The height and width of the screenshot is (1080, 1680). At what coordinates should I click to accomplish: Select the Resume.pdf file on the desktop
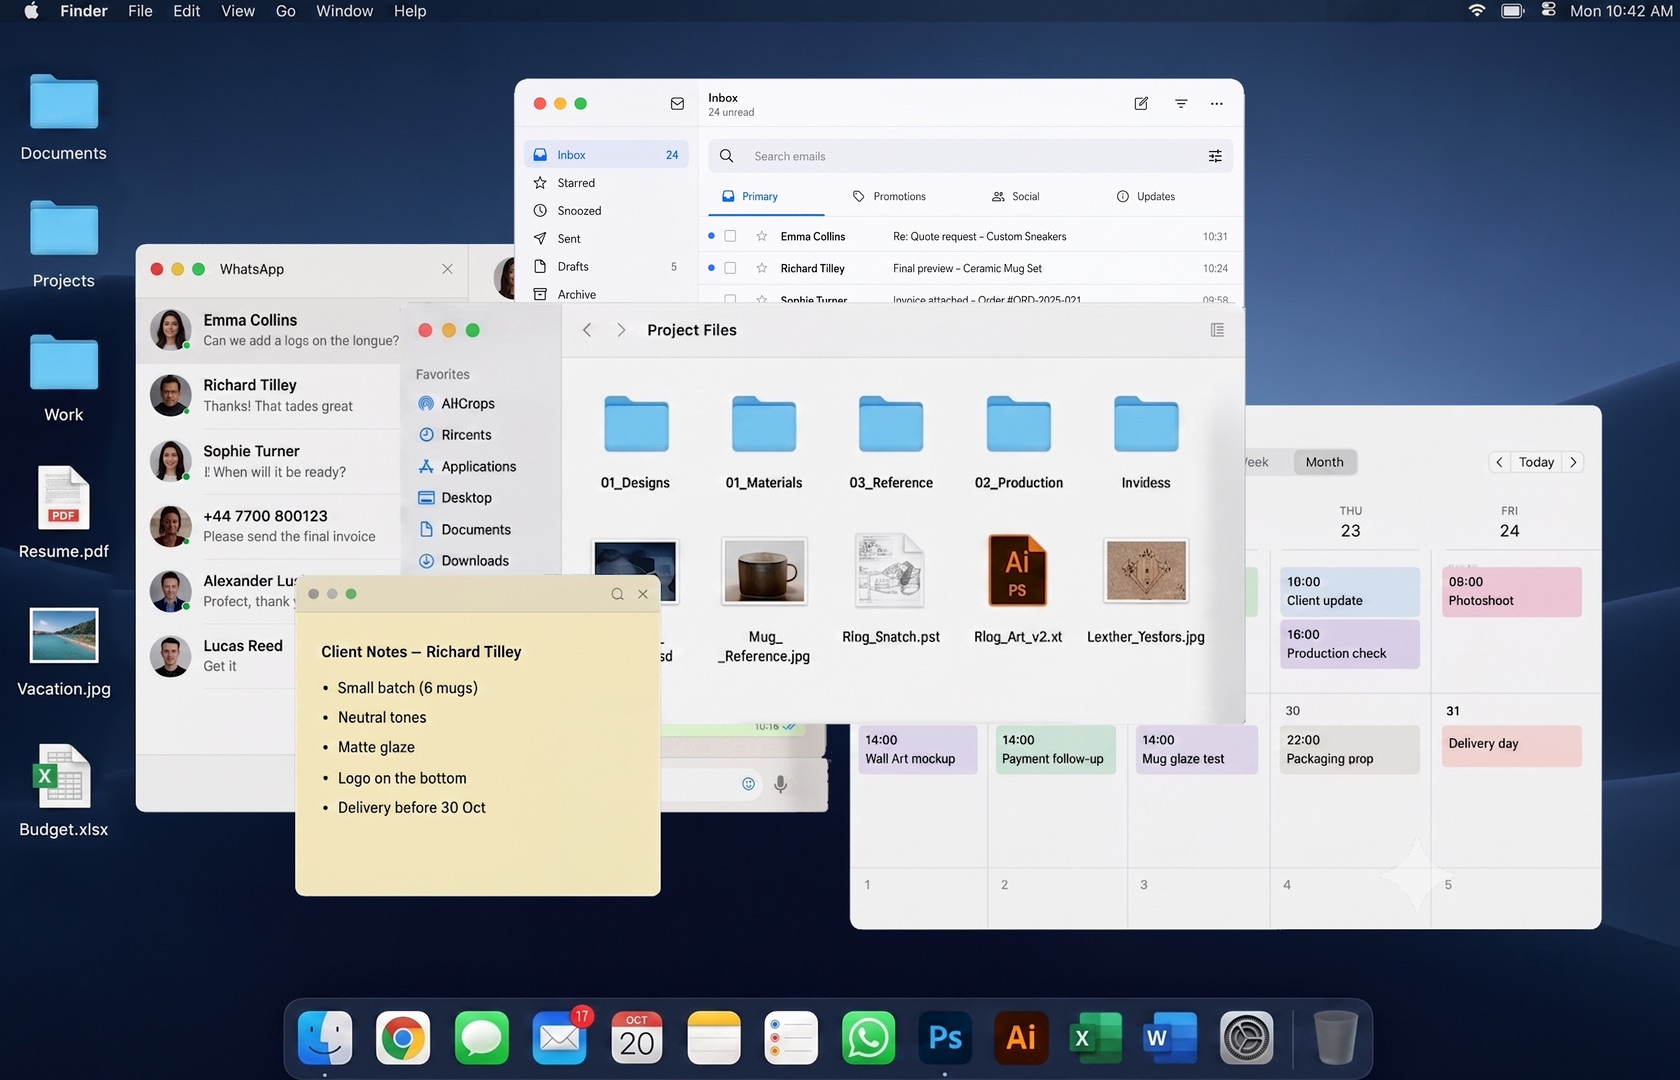tap(64, 512)
